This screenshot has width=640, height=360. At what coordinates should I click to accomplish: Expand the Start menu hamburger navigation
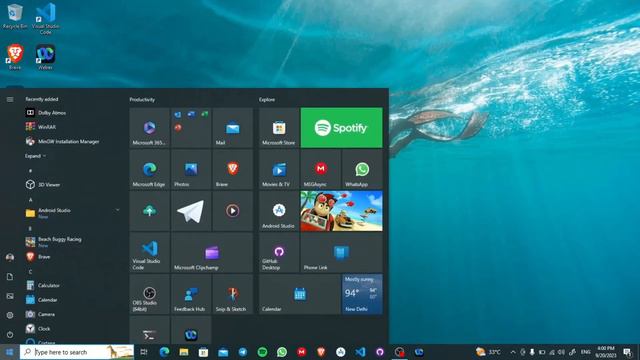(10, 99)
